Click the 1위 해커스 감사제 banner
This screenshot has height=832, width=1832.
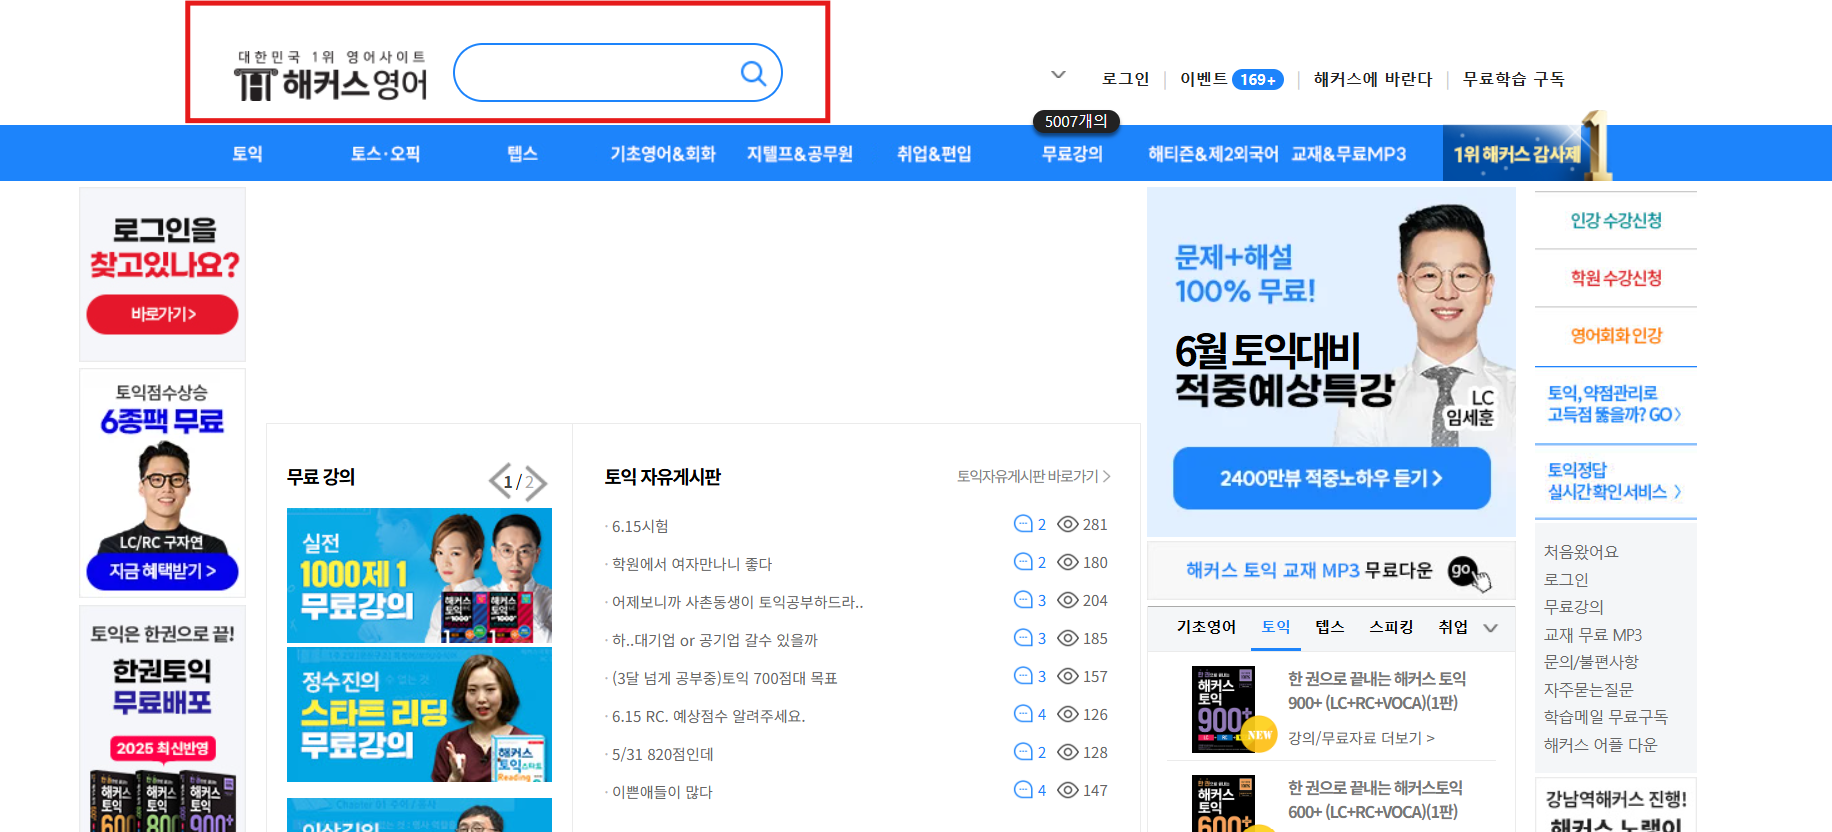1525,153
